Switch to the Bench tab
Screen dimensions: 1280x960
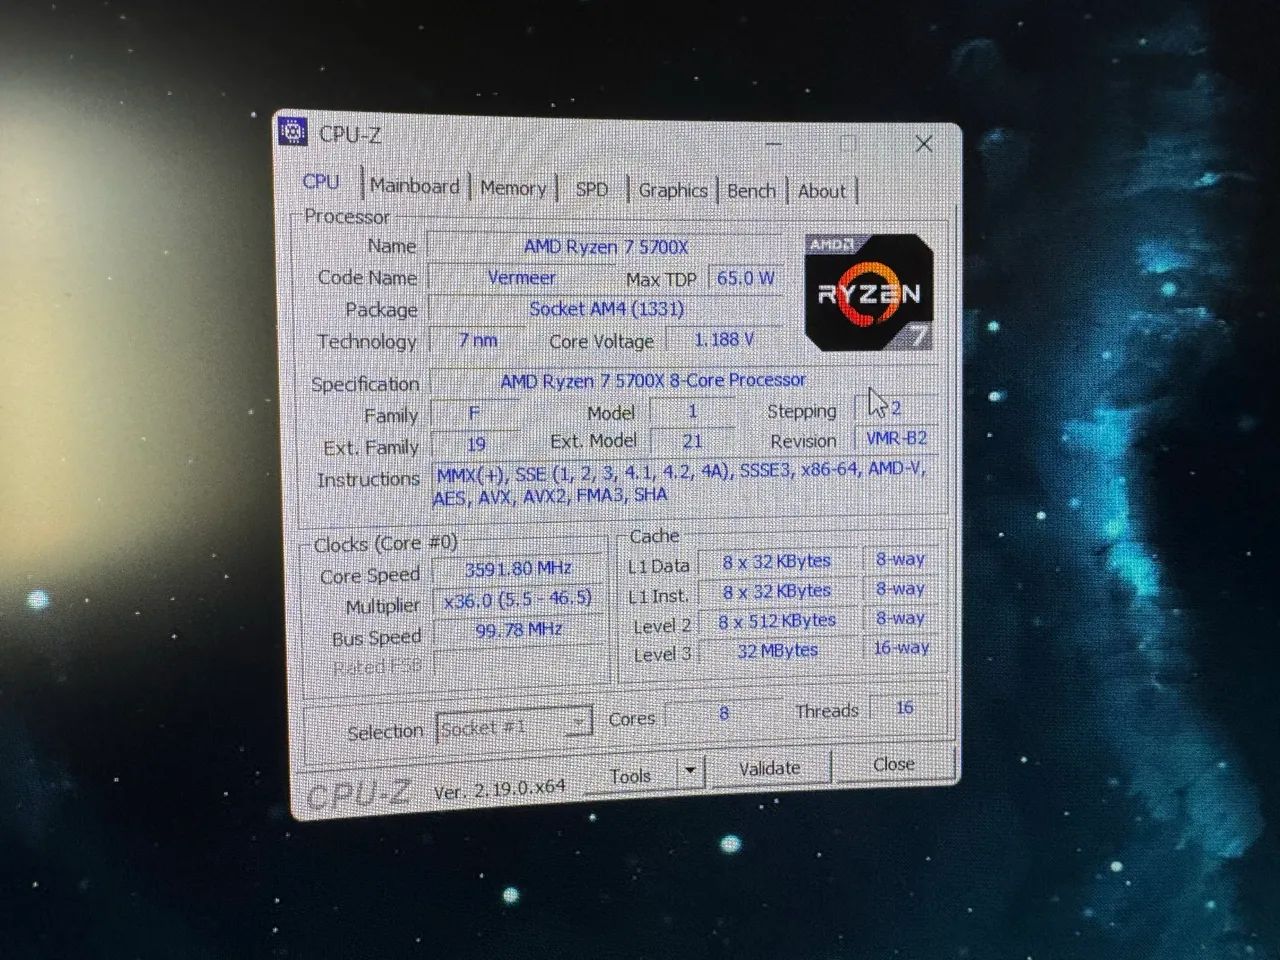click(x=751, y=191)
